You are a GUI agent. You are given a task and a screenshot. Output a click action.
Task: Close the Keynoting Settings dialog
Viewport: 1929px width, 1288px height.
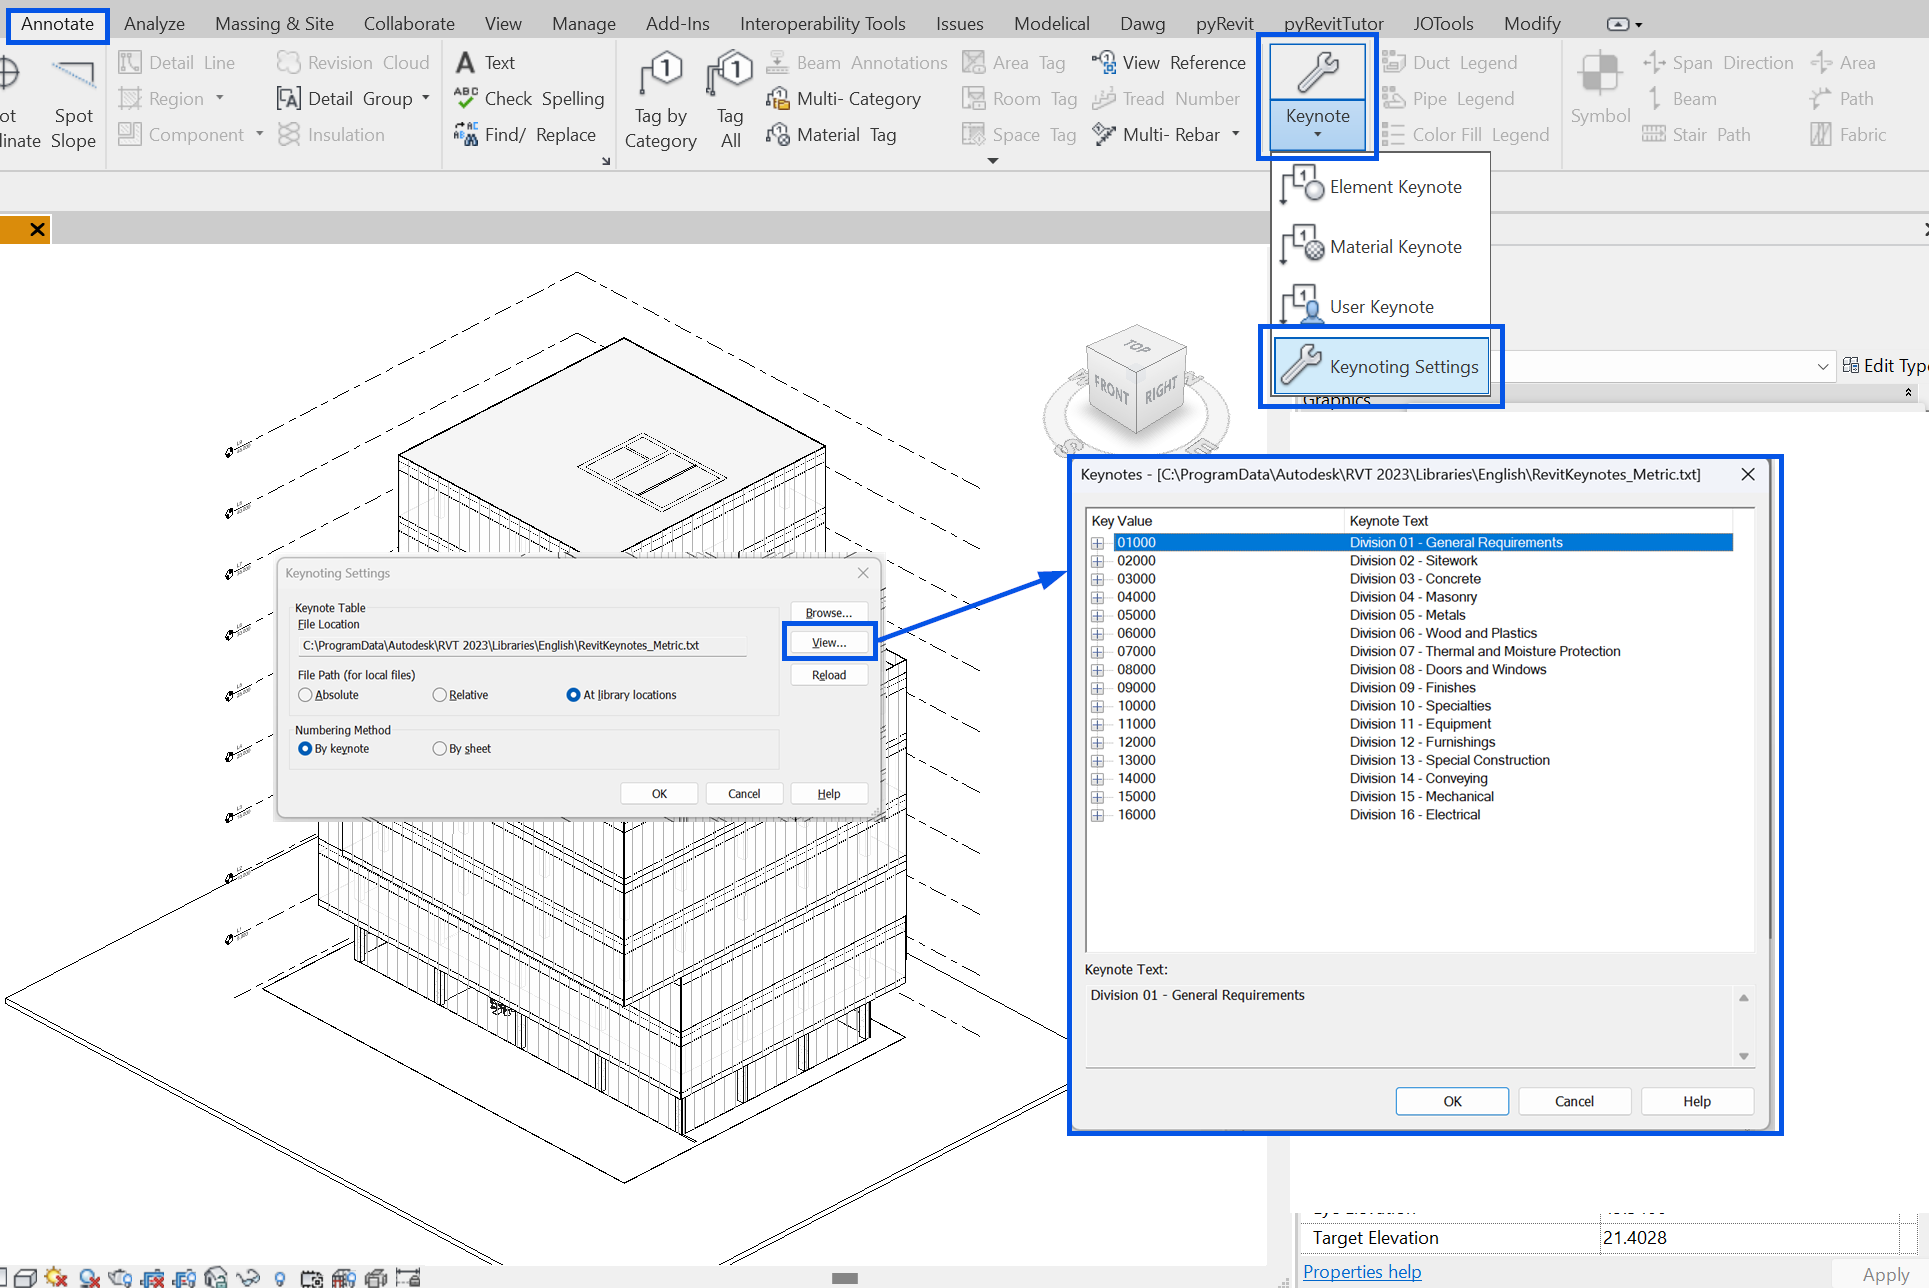tap(863, 573)
